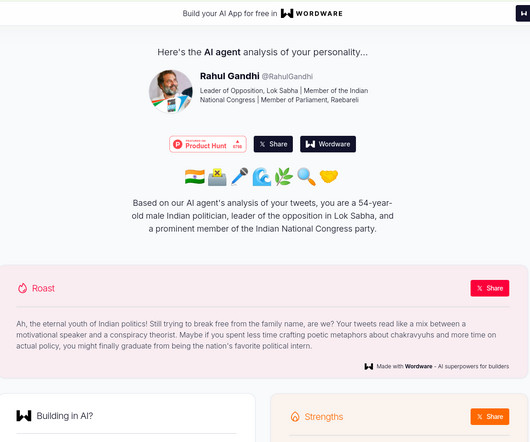
Task: Click the ballot box emoji
Action: pos(217,177)
